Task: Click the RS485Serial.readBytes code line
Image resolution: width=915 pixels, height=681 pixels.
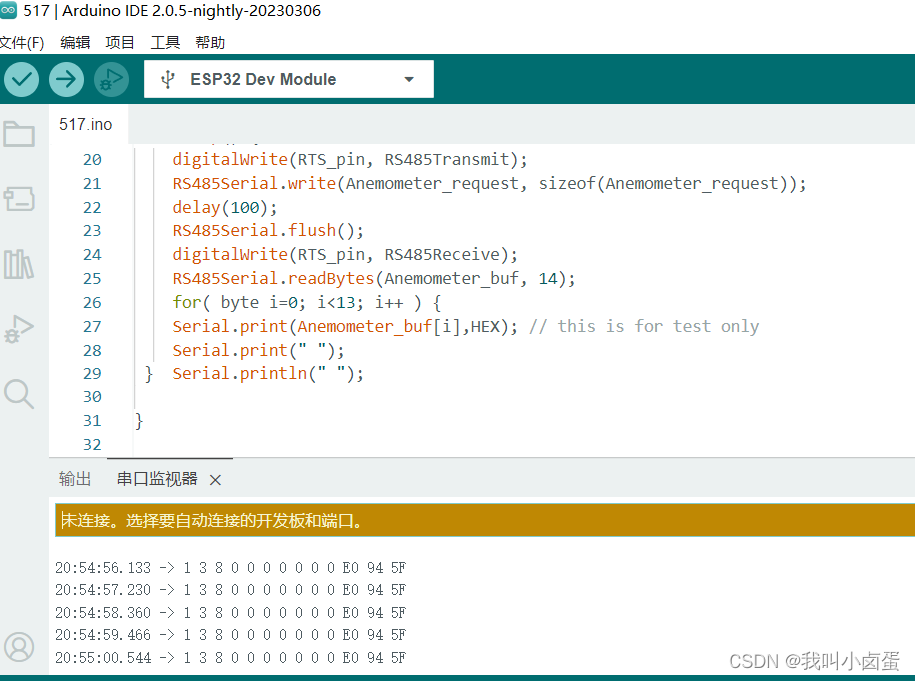Action: click(x=373, y=278)
